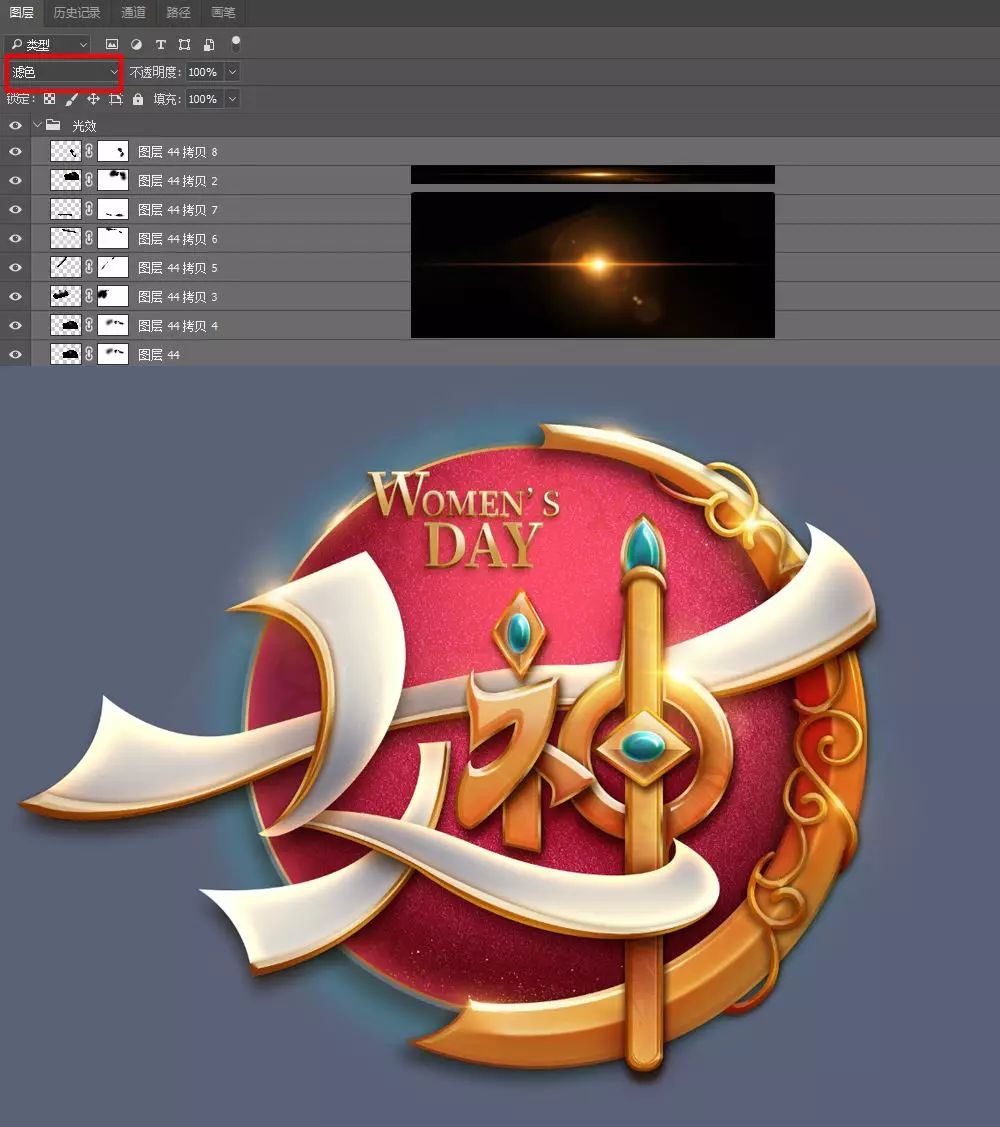Screen dimensions: 1000x1127
Task: Open the 历史记录 history tab
Action: (x=77, y=13)
